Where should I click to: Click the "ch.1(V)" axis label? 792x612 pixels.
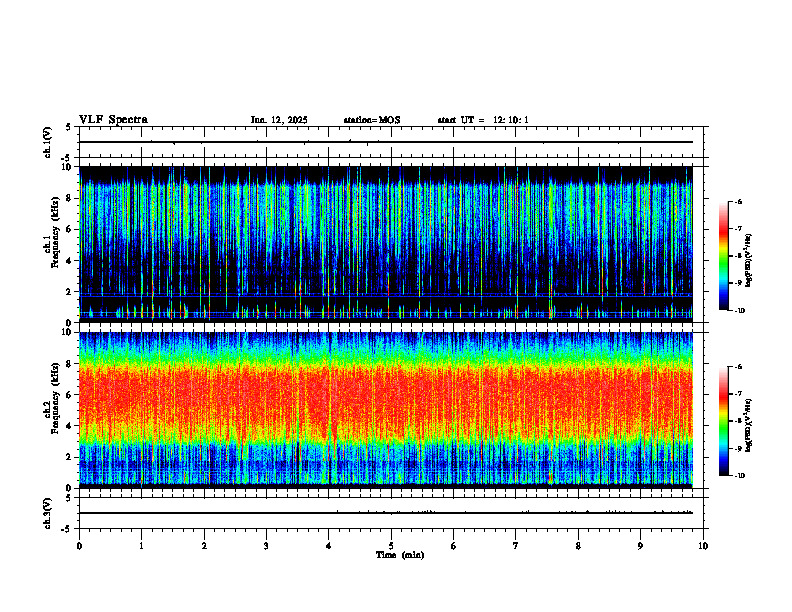(x=47, y=142)
